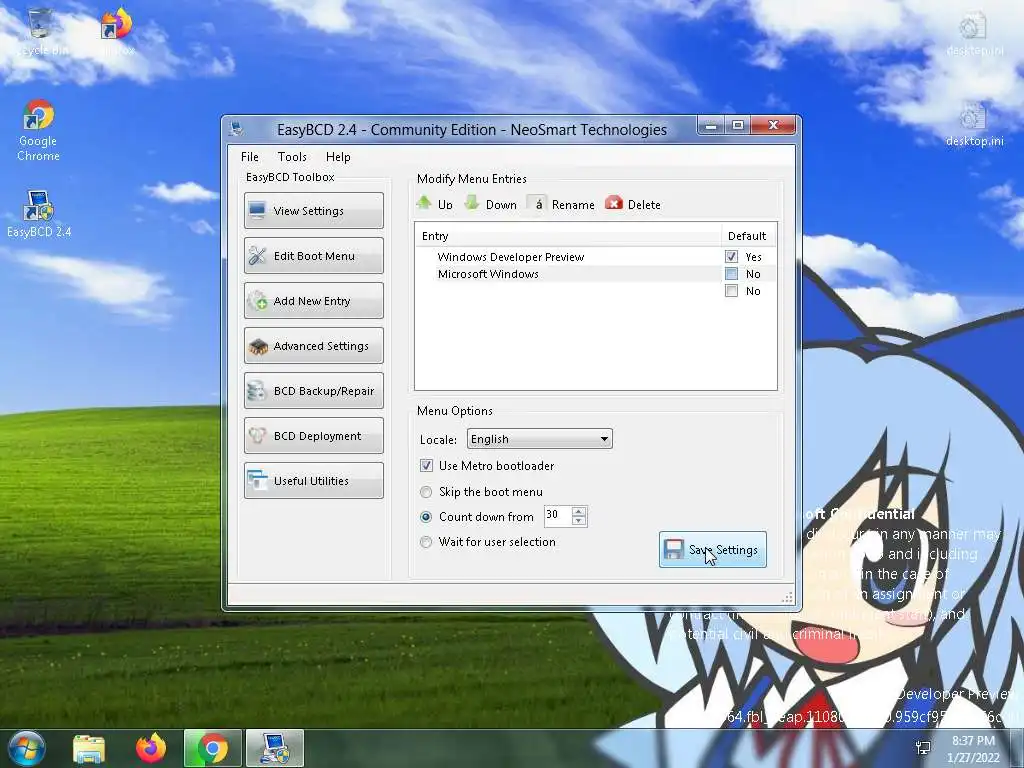Increase countdown with the up spinner arrow
Screen dimensions: 1024x768
(x=579, y=511)
